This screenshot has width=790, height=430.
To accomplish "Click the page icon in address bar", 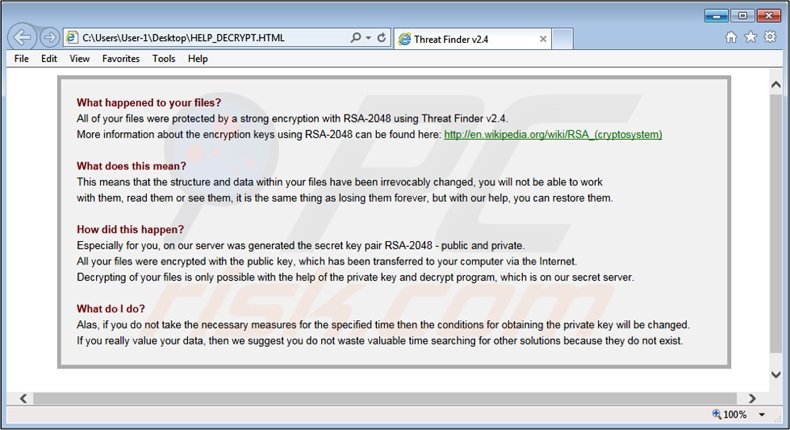I will pyautogui.click(x=73, y=38).
